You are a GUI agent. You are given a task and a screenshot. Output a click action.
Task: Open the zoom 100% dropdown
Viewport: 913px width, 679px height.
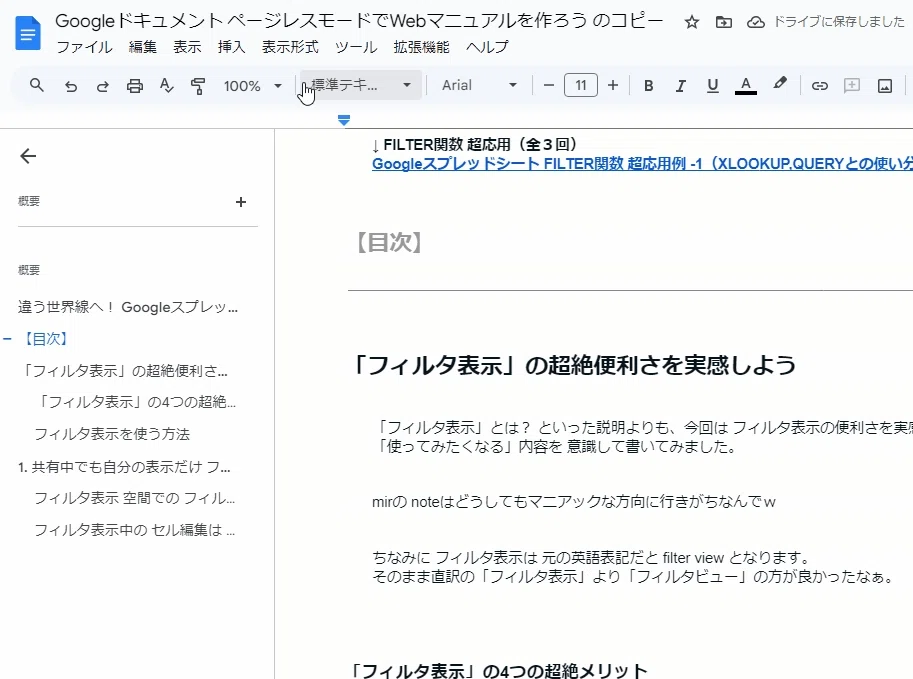[253, 86]
